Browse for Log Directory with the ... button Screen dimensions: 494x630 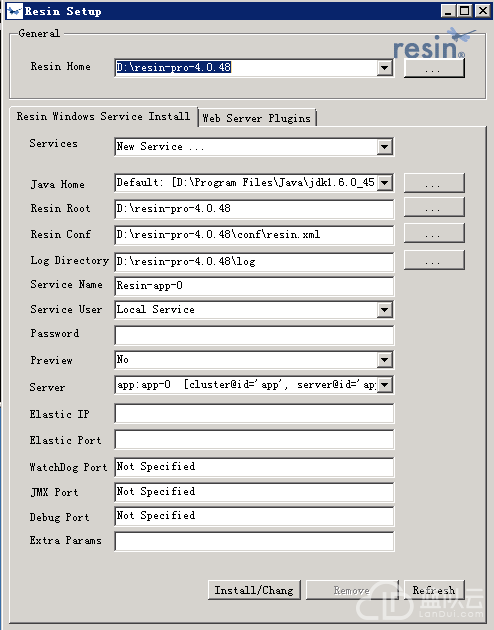coord(434,260)
